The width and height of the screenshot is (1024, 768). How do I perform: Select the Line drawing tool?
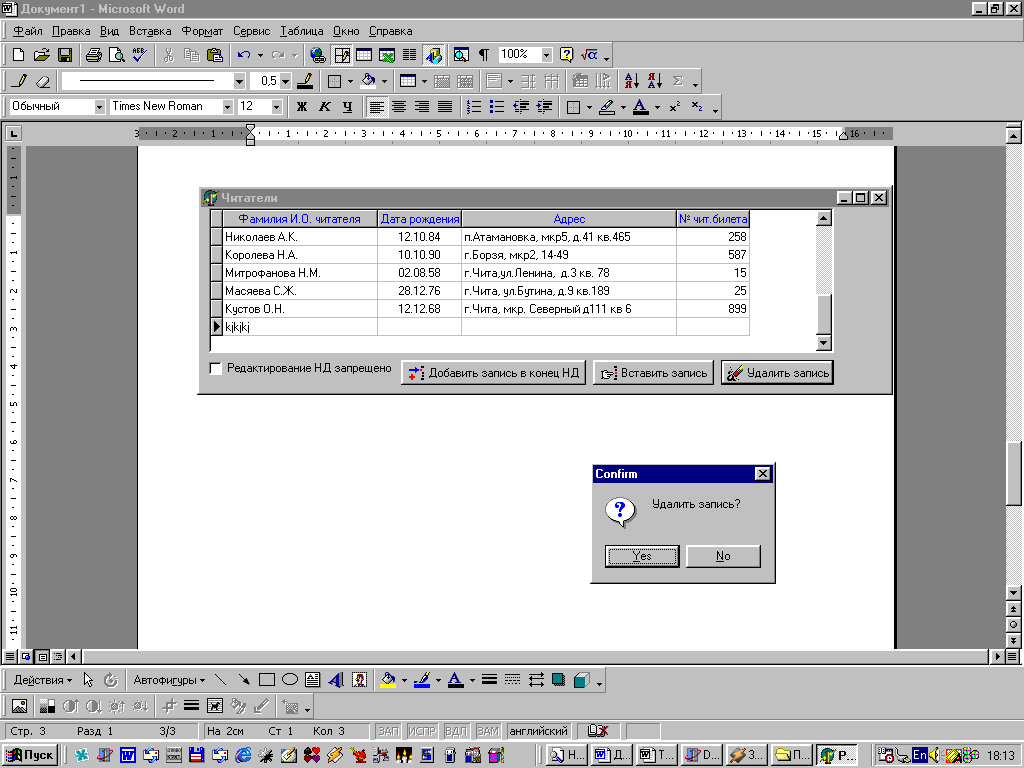click(x=221, y=680)
